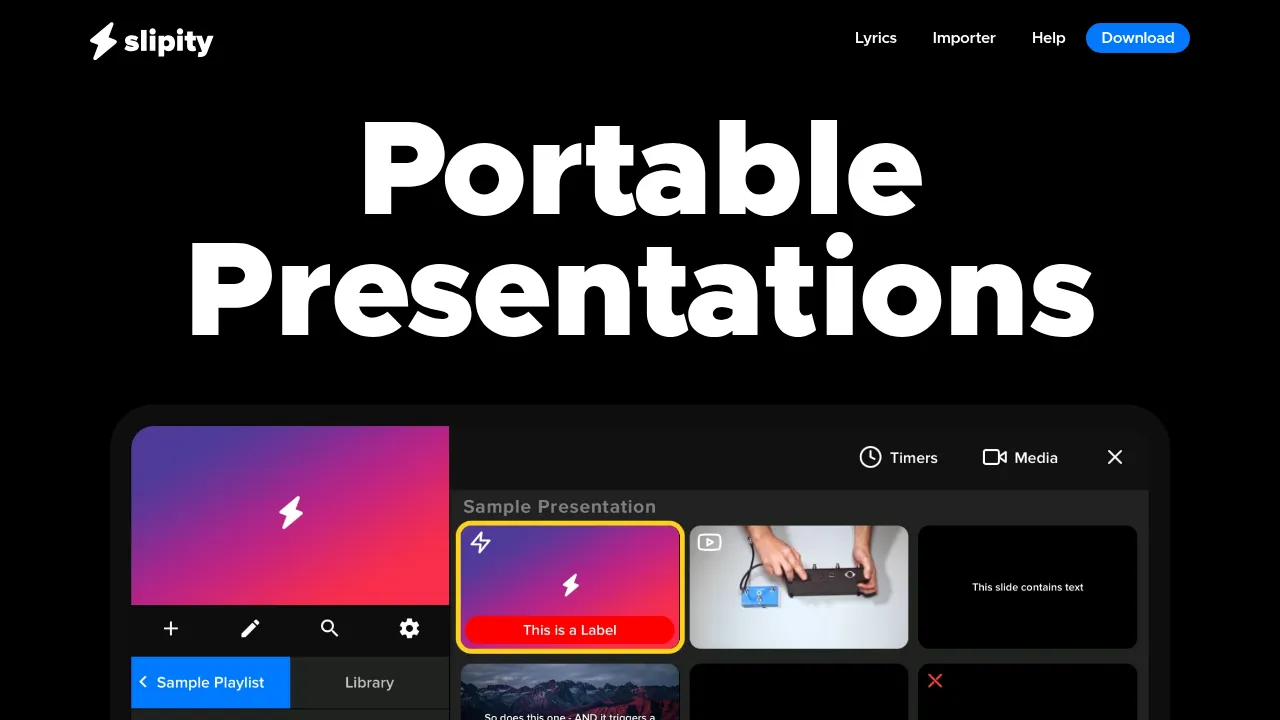
Task: Open the Help page
Action: [1048, 38]
